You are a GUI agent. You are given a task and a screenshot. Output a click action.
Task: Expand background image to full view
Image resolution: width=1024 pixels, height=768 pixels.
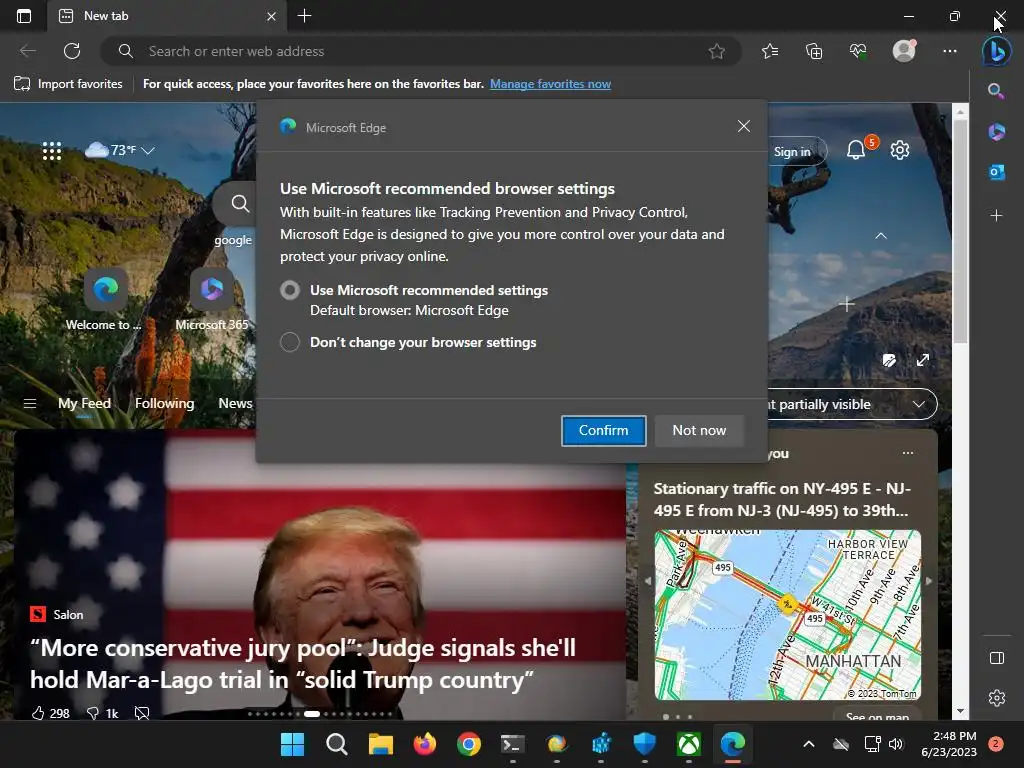pyautogui.click(x=922, y=360)
